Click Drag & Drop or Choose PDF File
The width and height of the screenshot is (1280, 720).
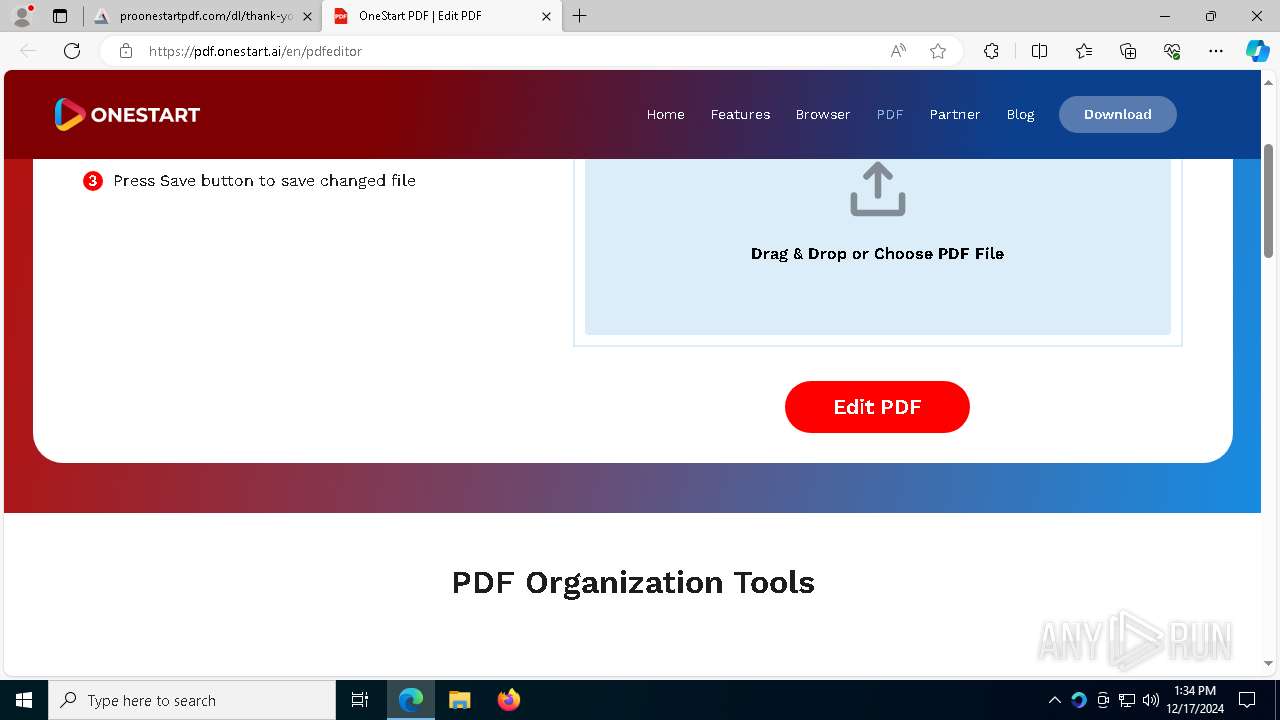[x=877, y=254]
